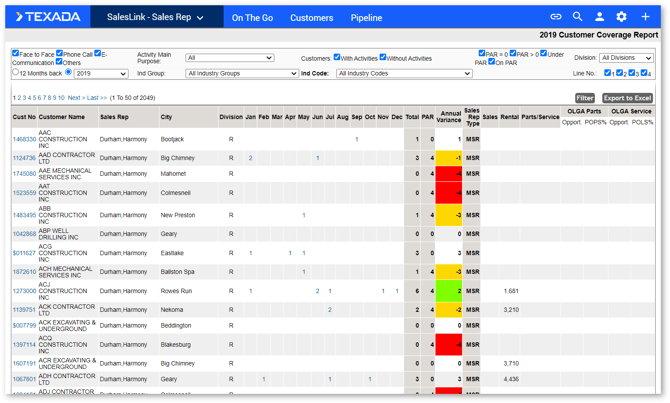Image resolution: width=670 pixels, height=403 pixels.
Task: Expand the Ind Group dropdown
Action: point(241,73)
